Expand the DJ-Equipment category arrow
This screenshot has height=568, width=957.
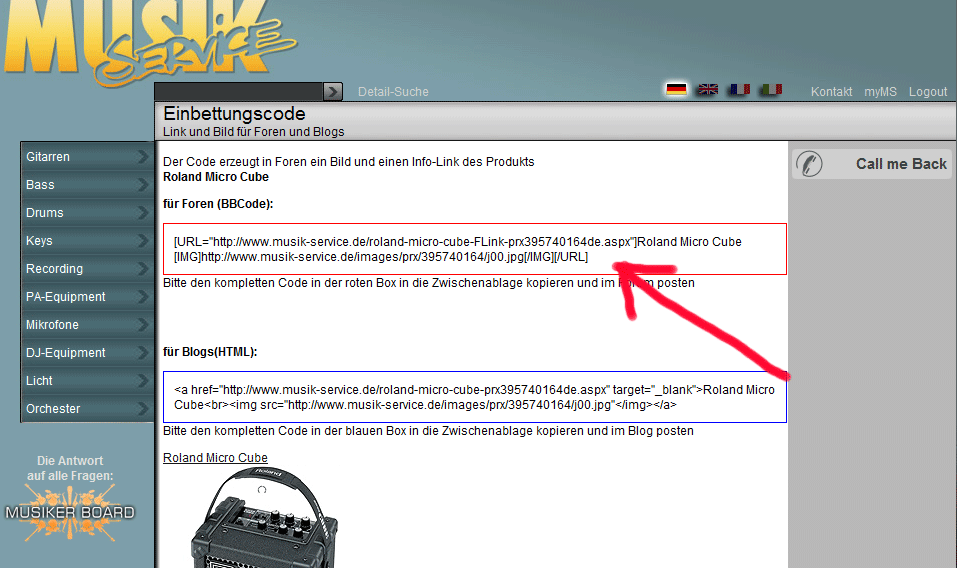(142, 353)
